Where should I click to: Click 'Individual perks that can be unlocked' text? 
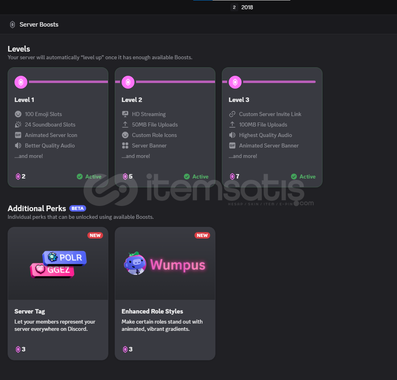(x=81, y=217)
